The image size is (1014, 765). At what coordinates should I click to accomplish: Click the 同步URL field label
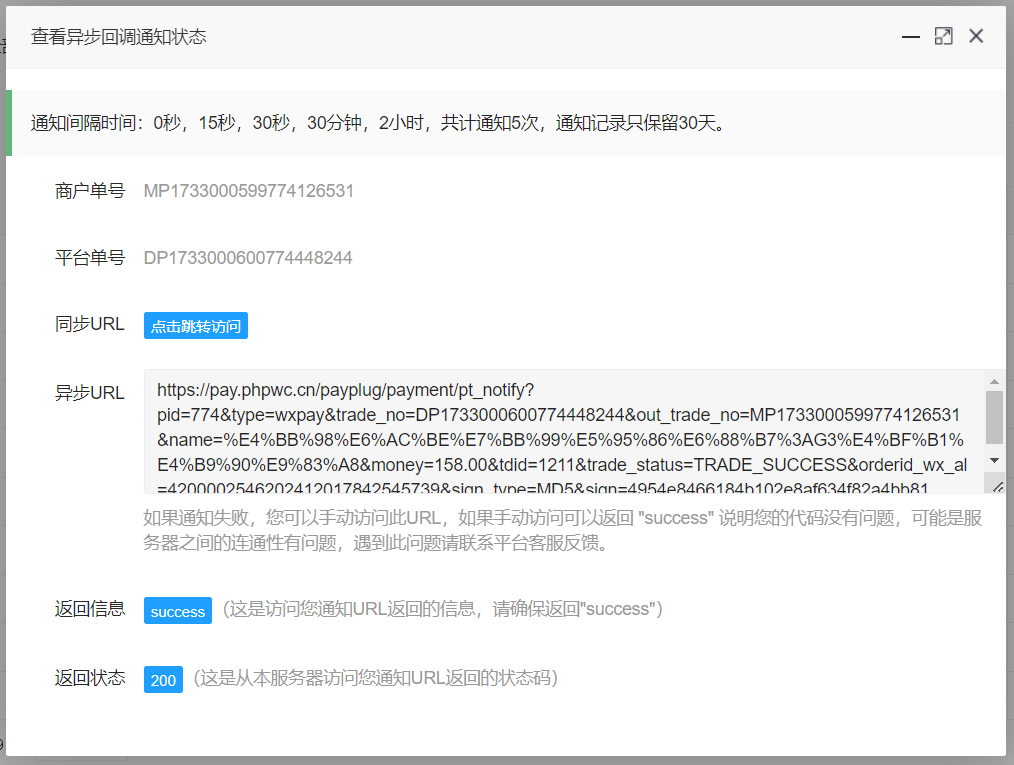click(x=90, y=324)
